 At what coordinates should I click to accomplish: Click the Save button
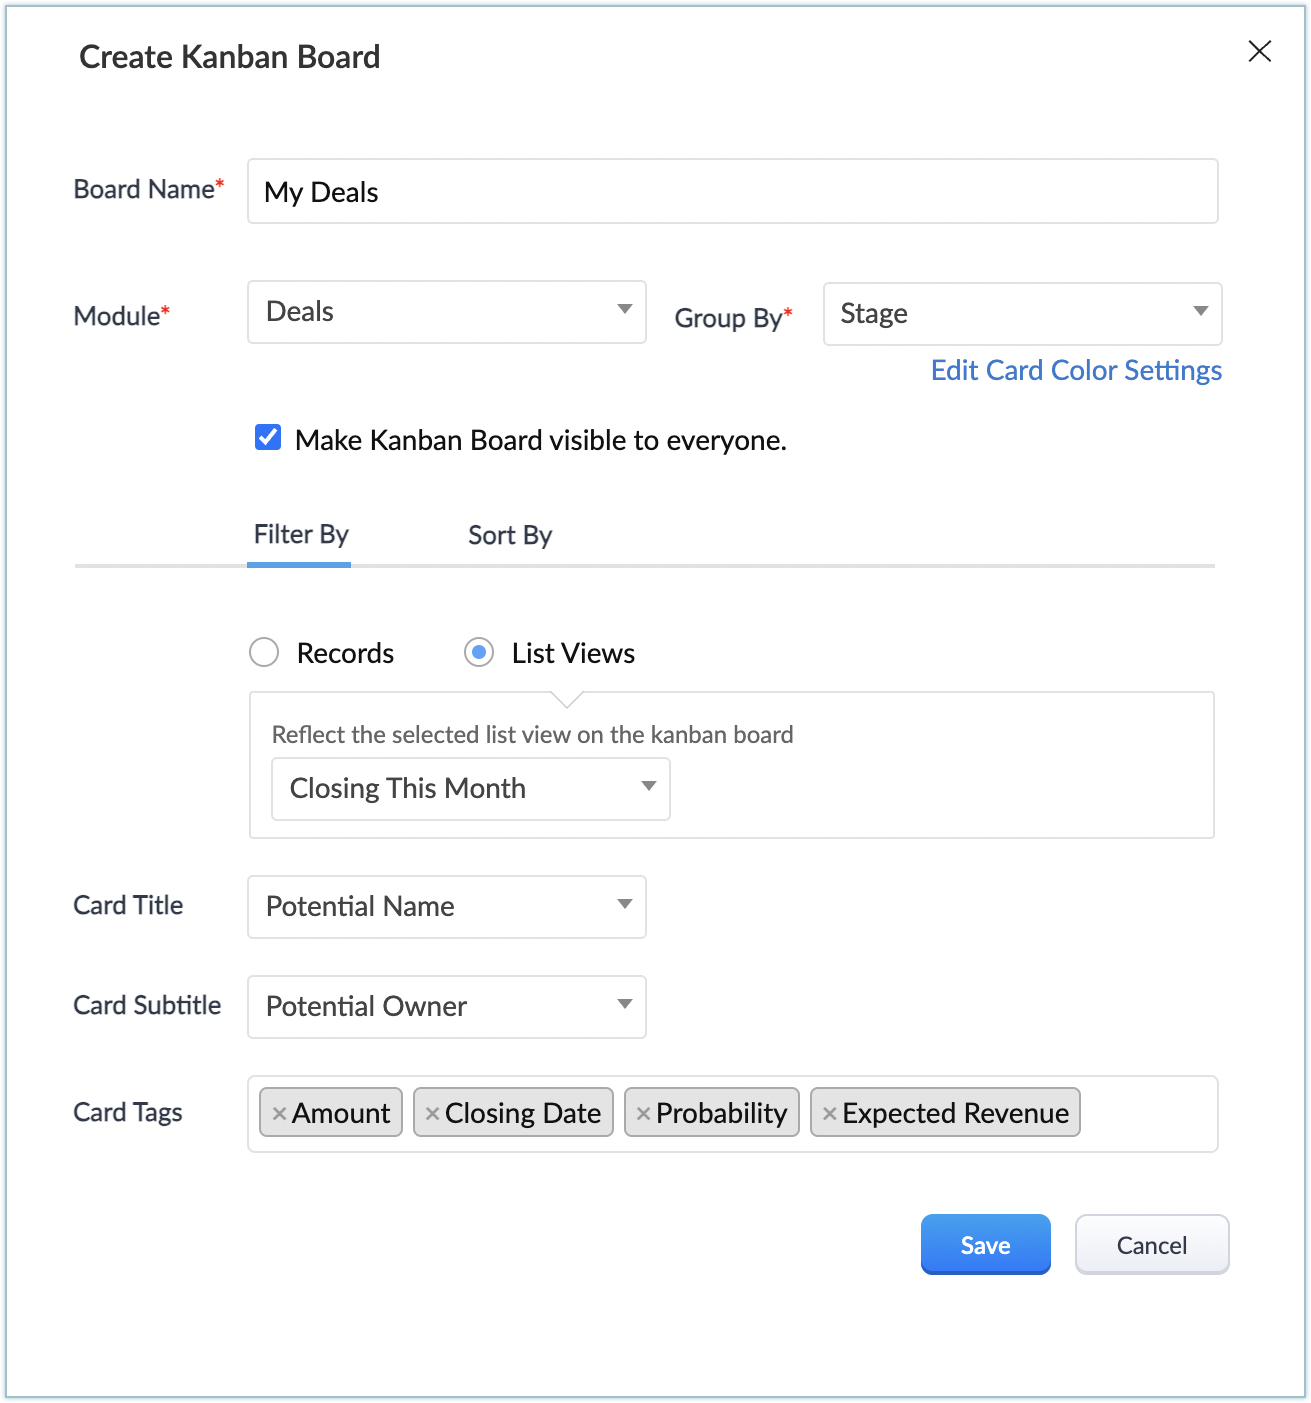coord(985,1245)
